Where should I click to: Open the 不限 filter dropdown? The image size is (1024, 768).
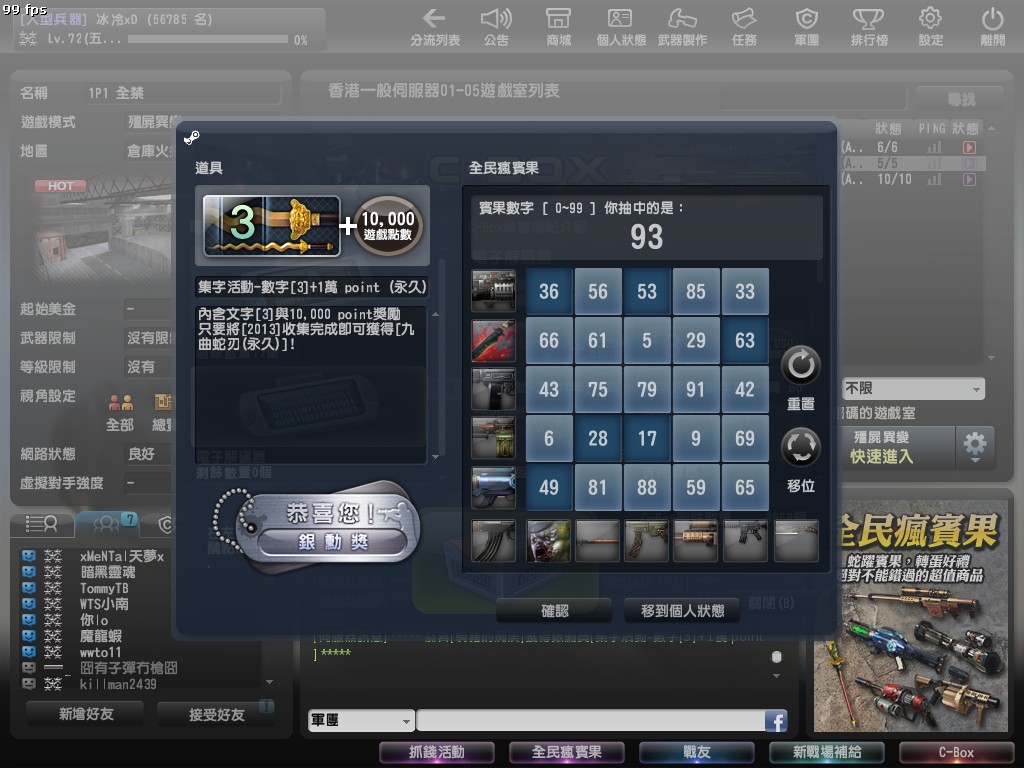[912, 389]
